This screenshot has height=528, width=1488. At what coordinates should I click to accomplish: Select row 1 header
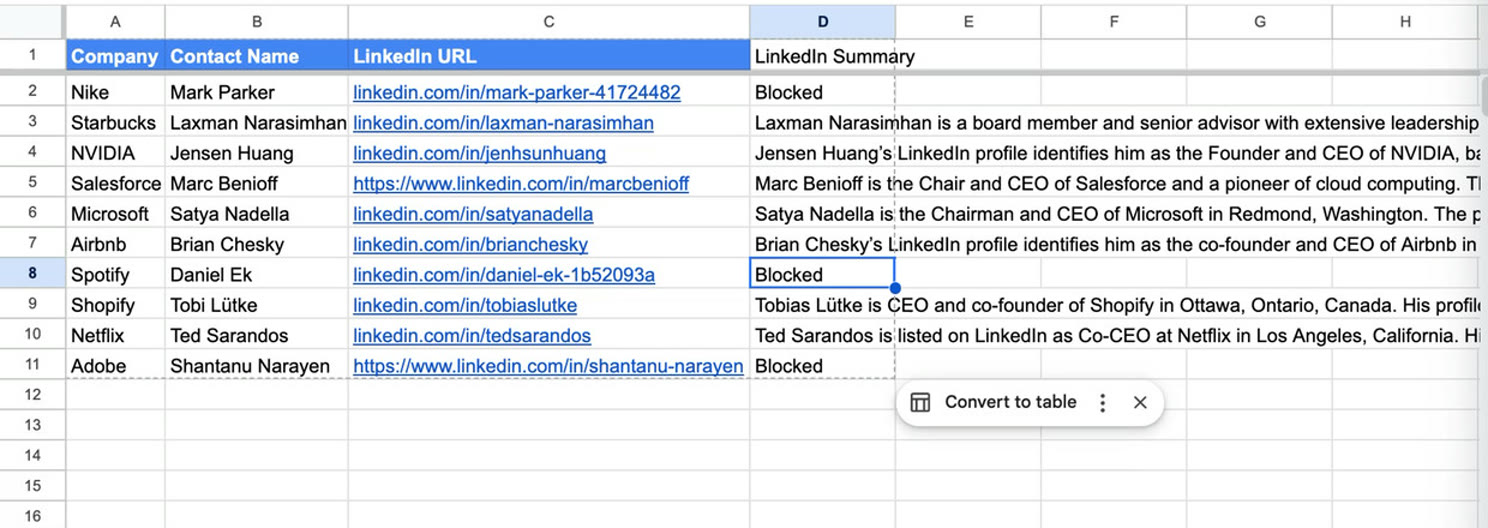33,56
